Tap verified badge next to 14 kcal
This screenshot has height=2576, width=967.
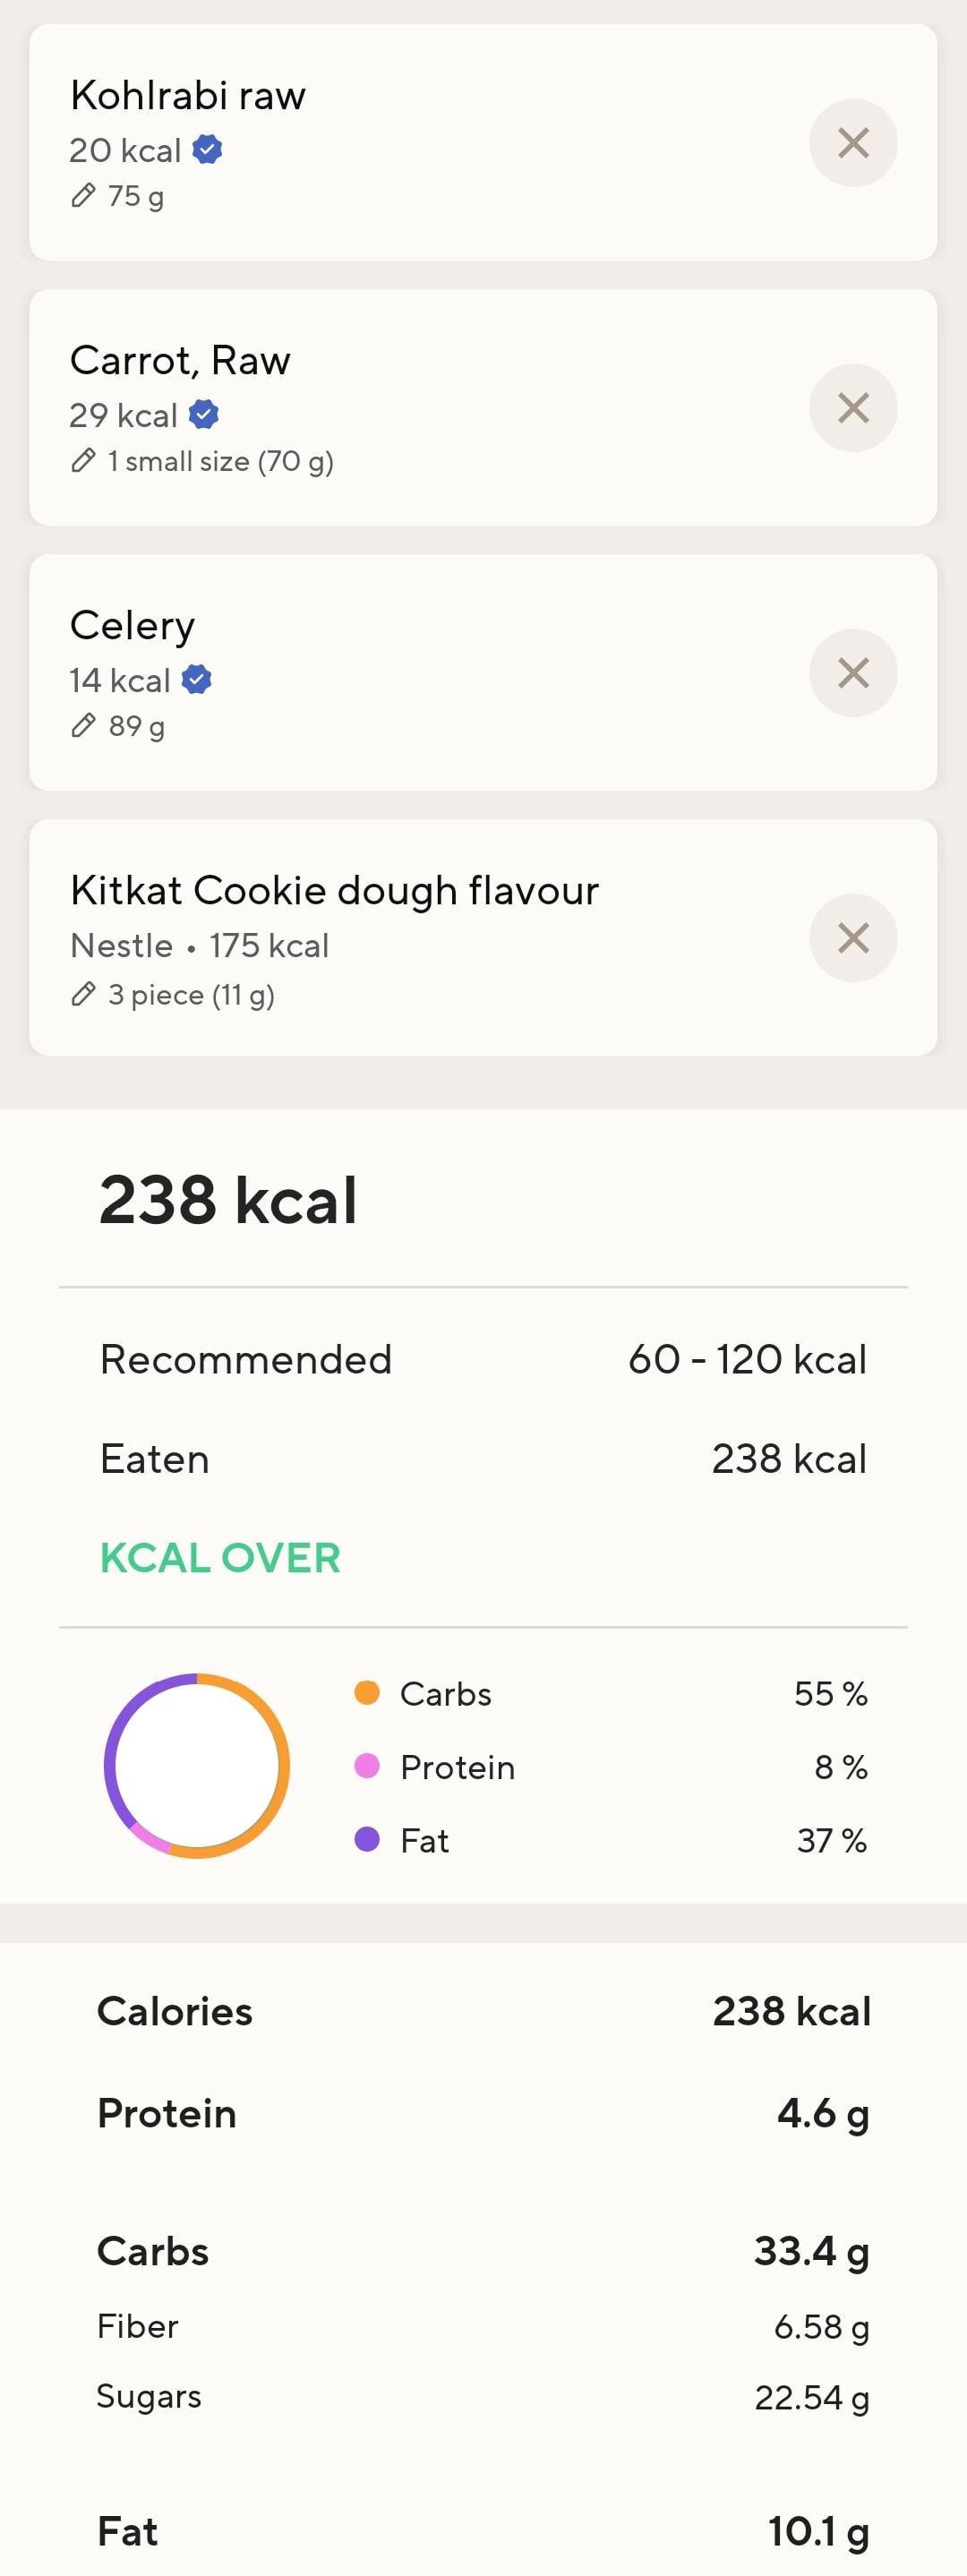pyautogui.click(x=197, y=680)
